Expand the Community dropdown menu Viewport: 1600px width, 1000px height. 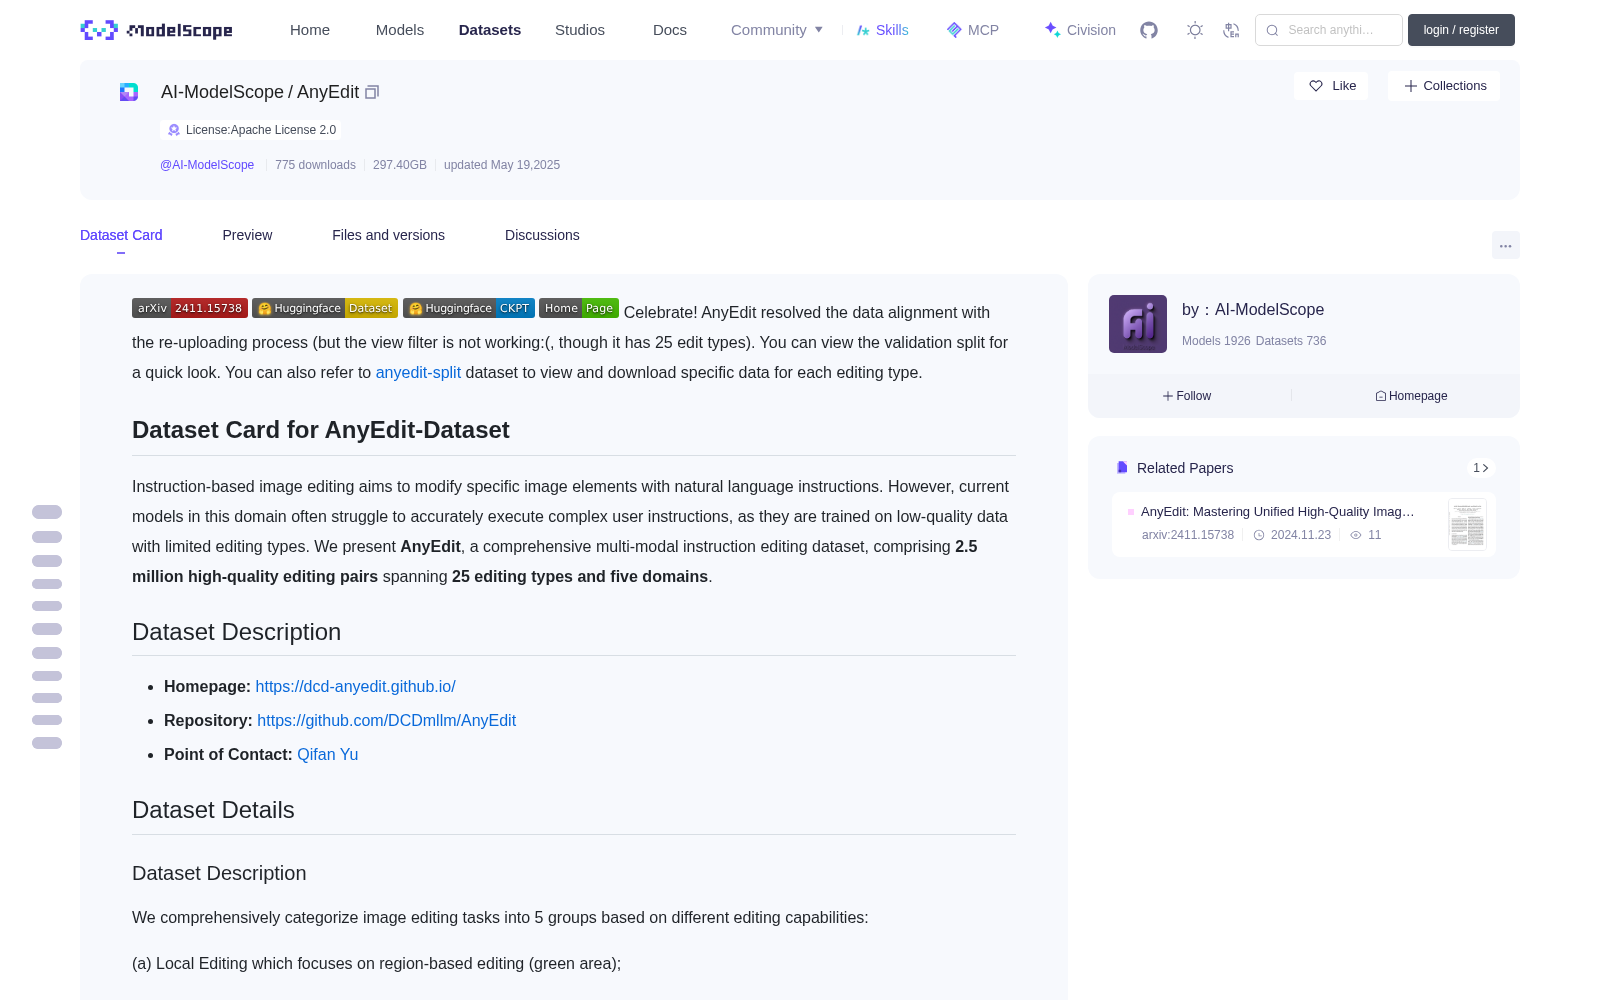(777, 30)
